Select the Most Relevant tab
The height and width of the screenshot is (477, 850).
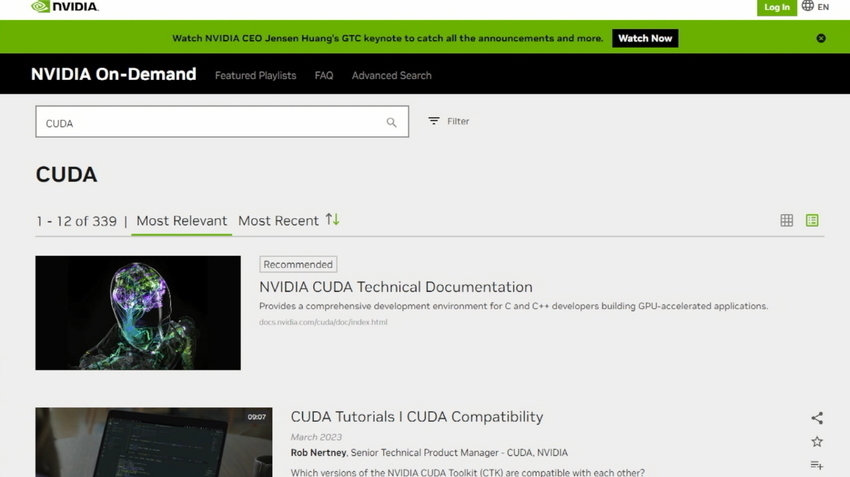[182, 221]
